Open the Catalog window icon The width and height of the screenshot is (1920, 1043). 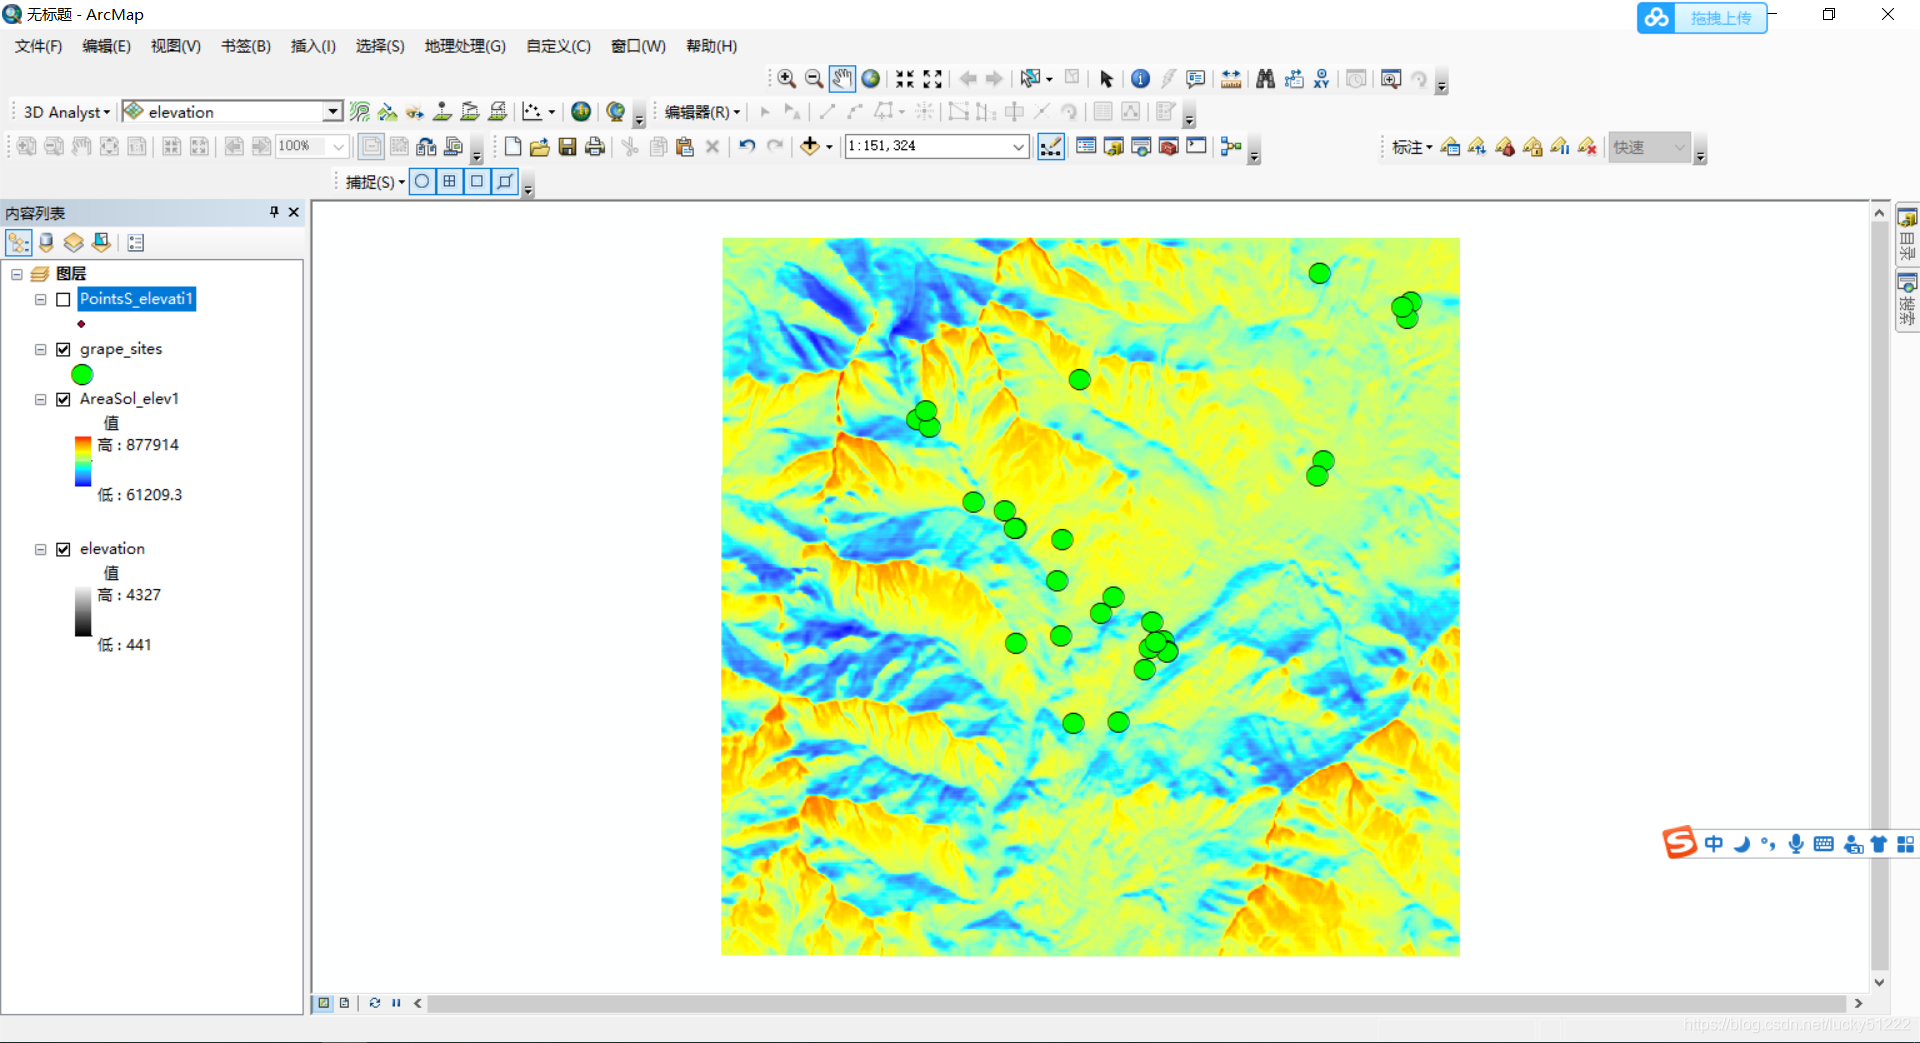[x=1114, y=146]
